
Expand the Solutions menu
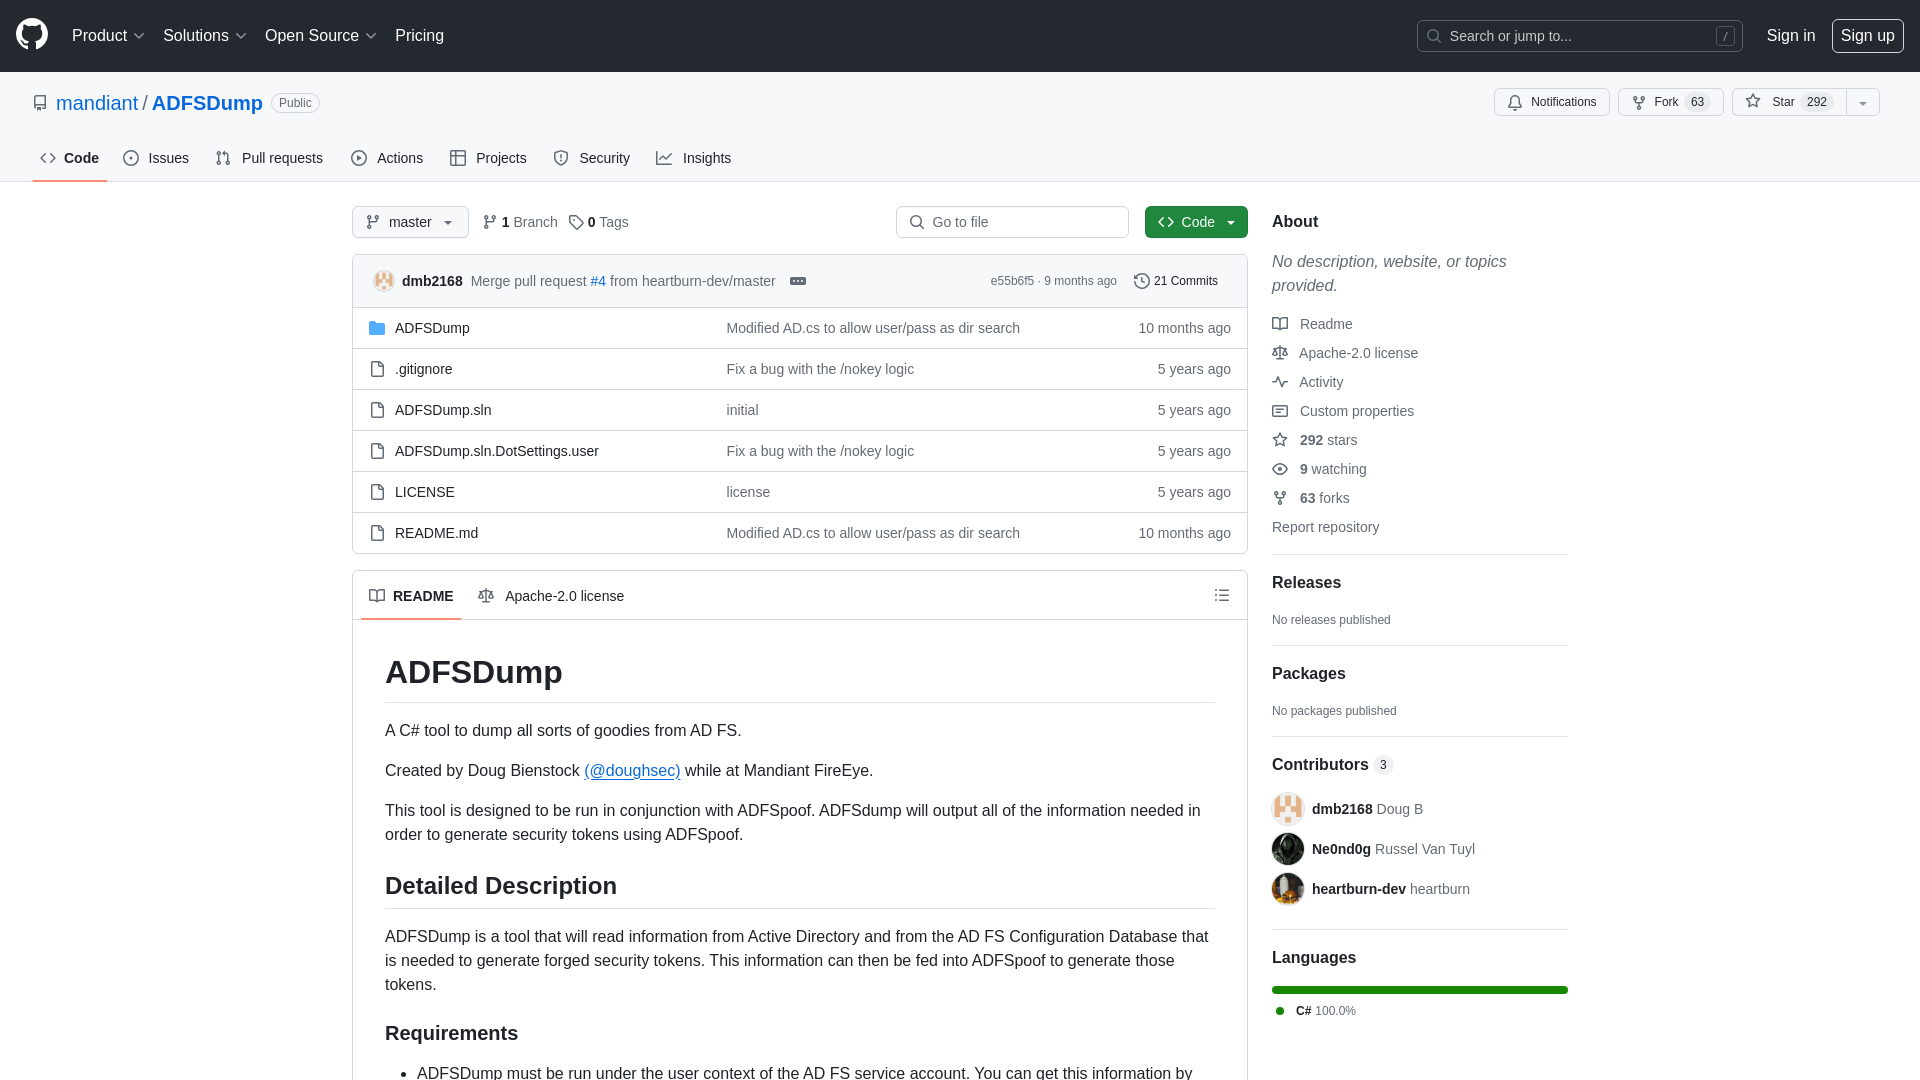[x=205, y=36]
